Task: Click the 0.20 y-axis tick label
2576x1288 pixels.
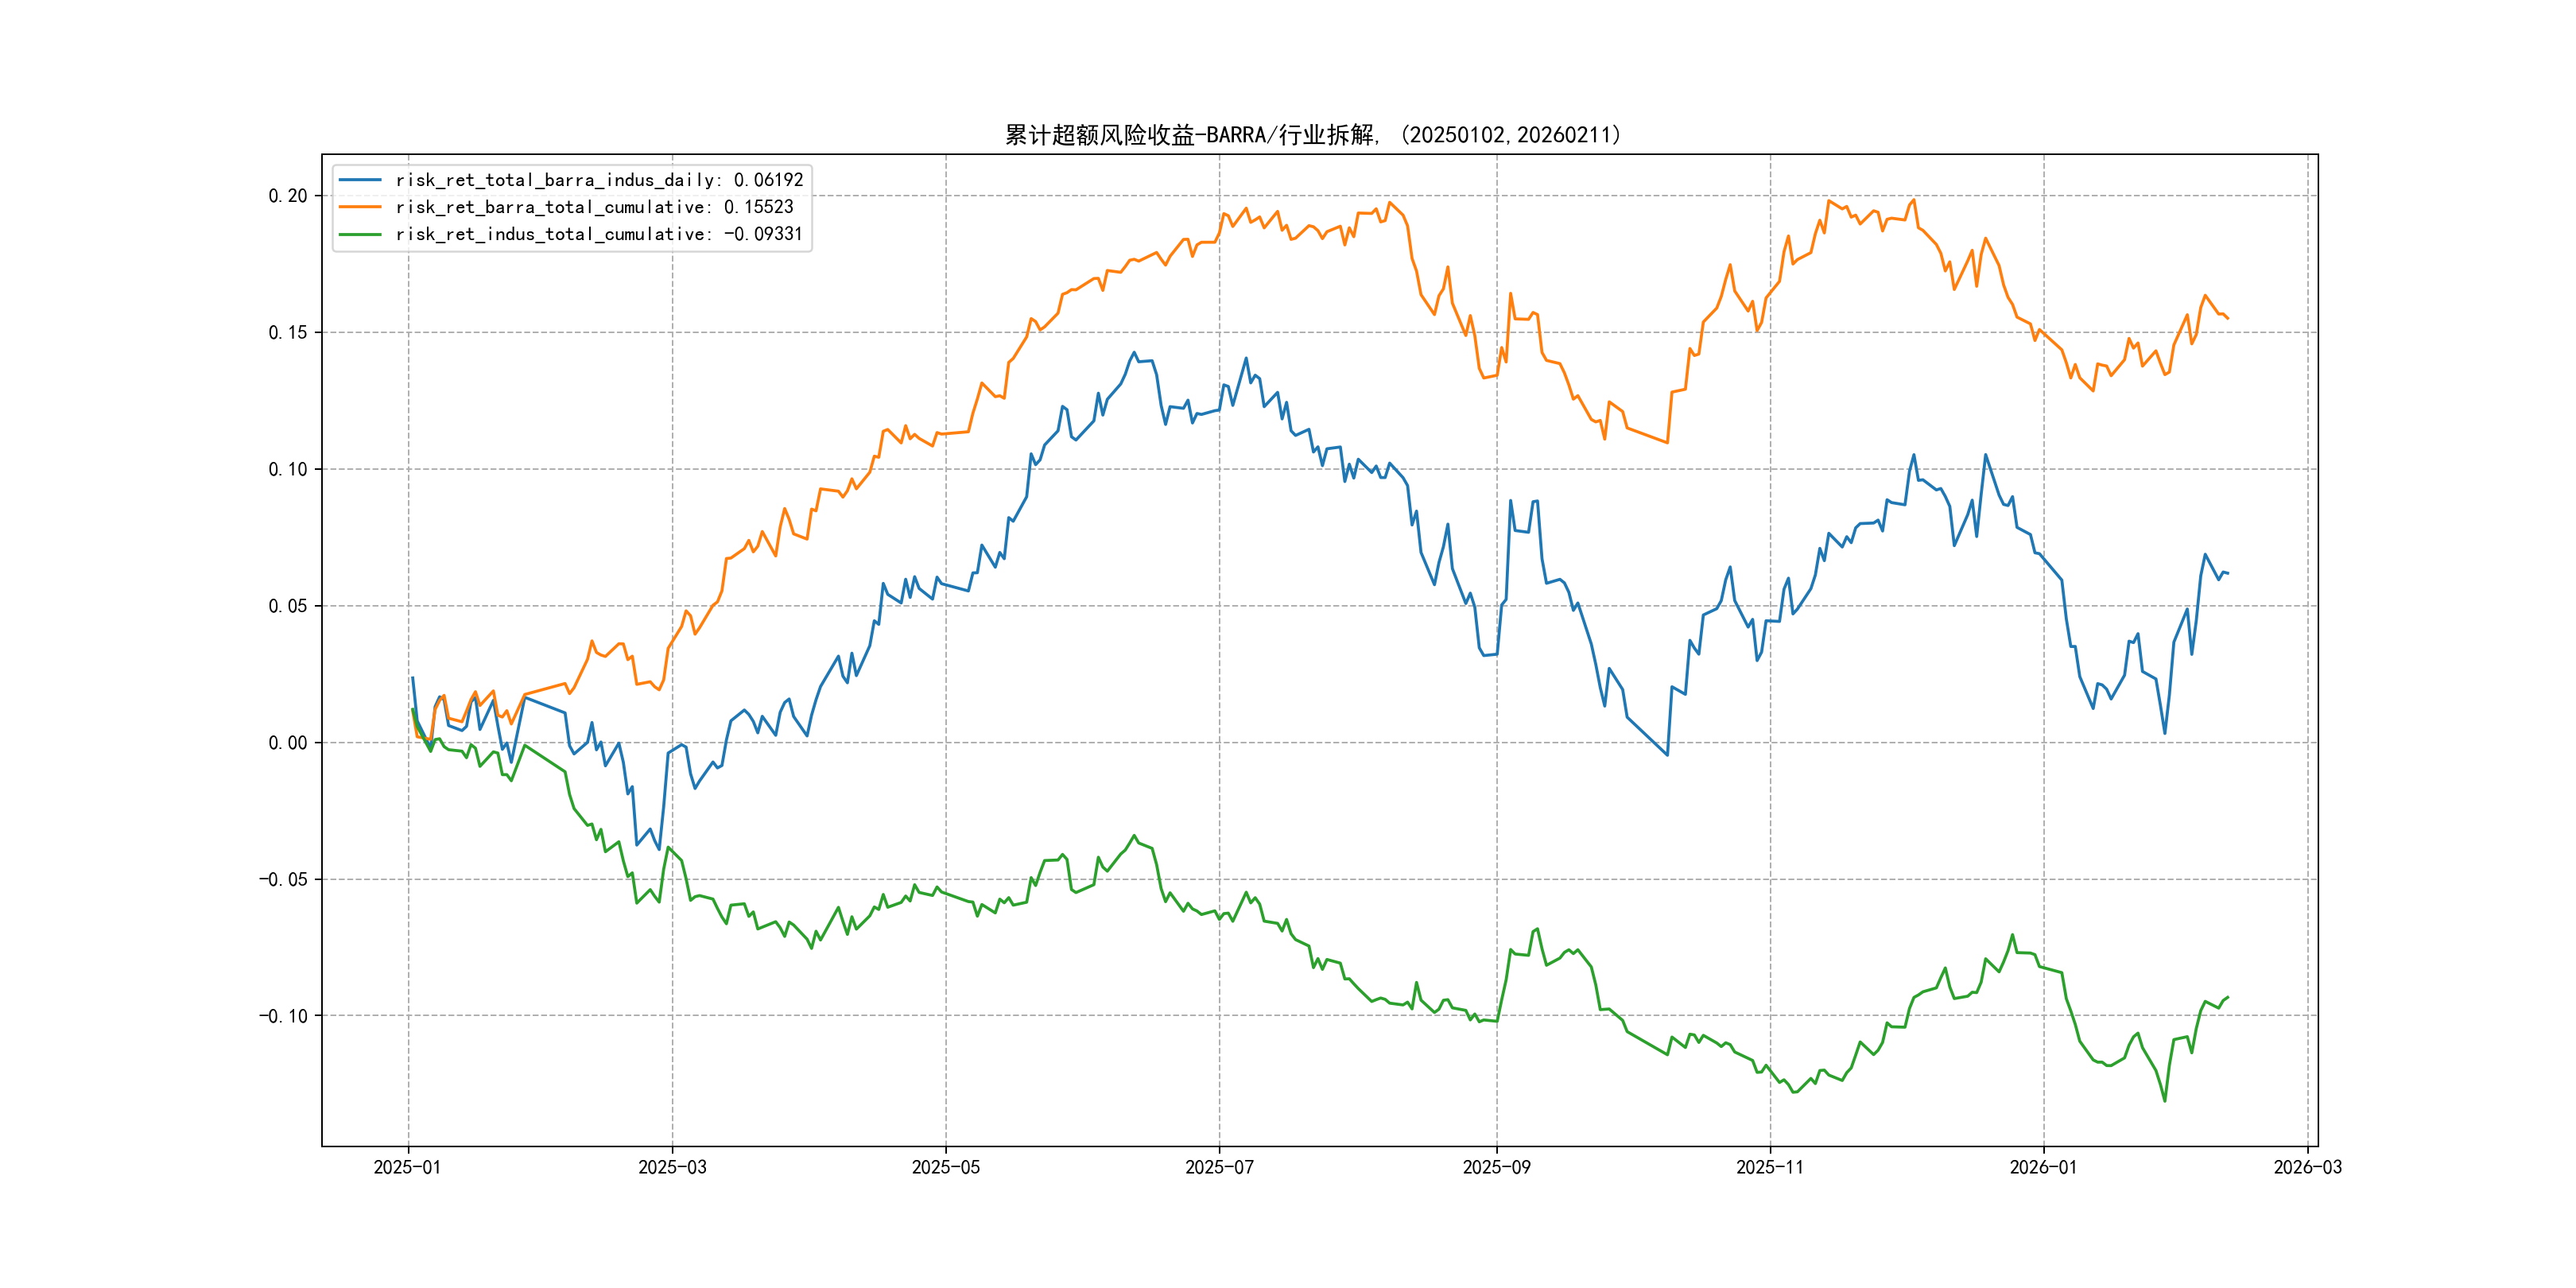Action: [x=287, y=196]
